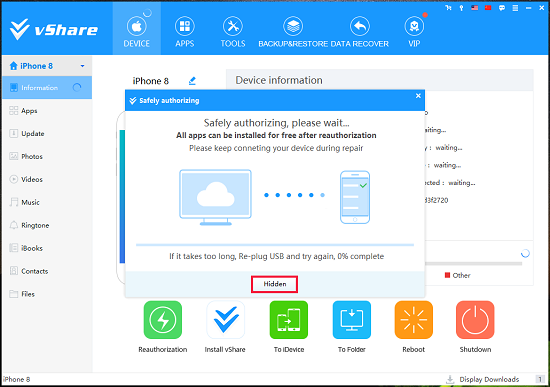Click the green Reauthorization icon

pos(163,320)
